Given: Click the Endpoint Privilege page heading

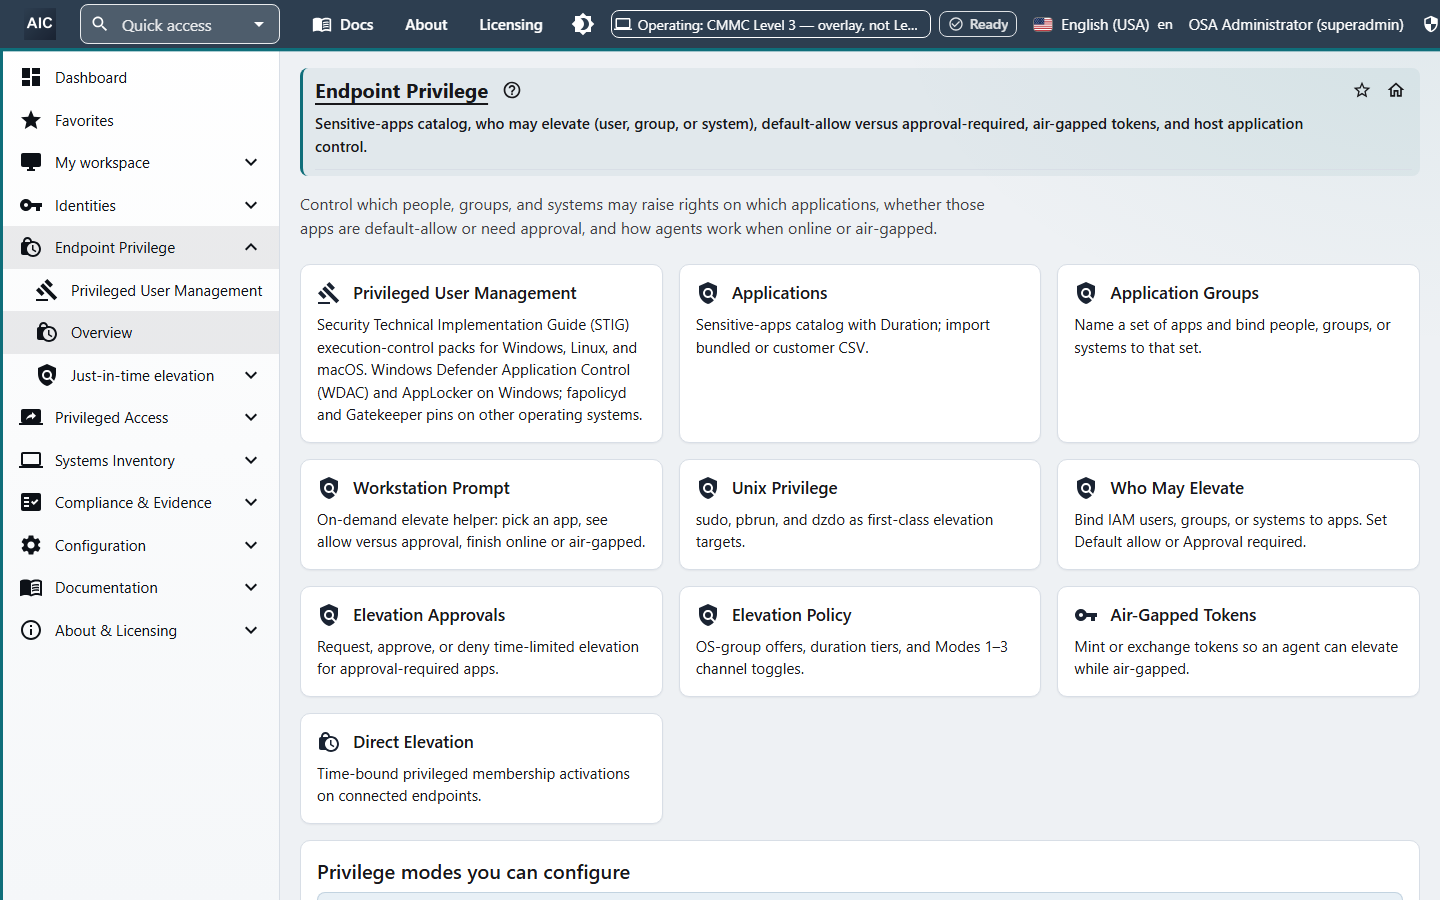Looking at the screenshot, I should [x=402, y=91].
